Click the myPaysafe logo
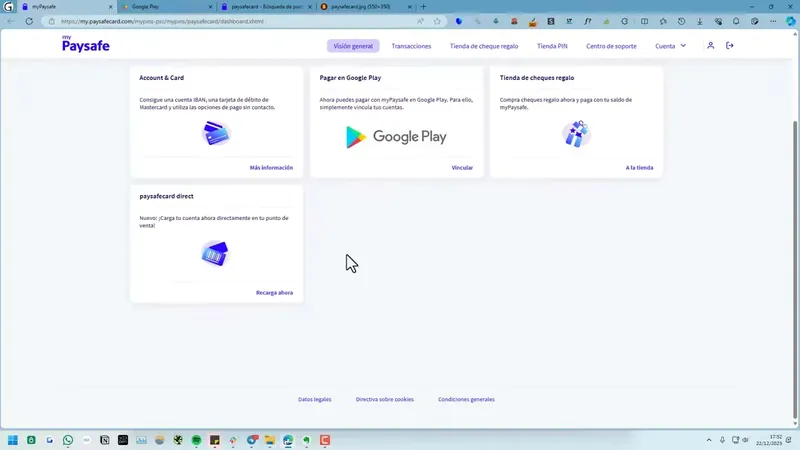 pos(86,44)
